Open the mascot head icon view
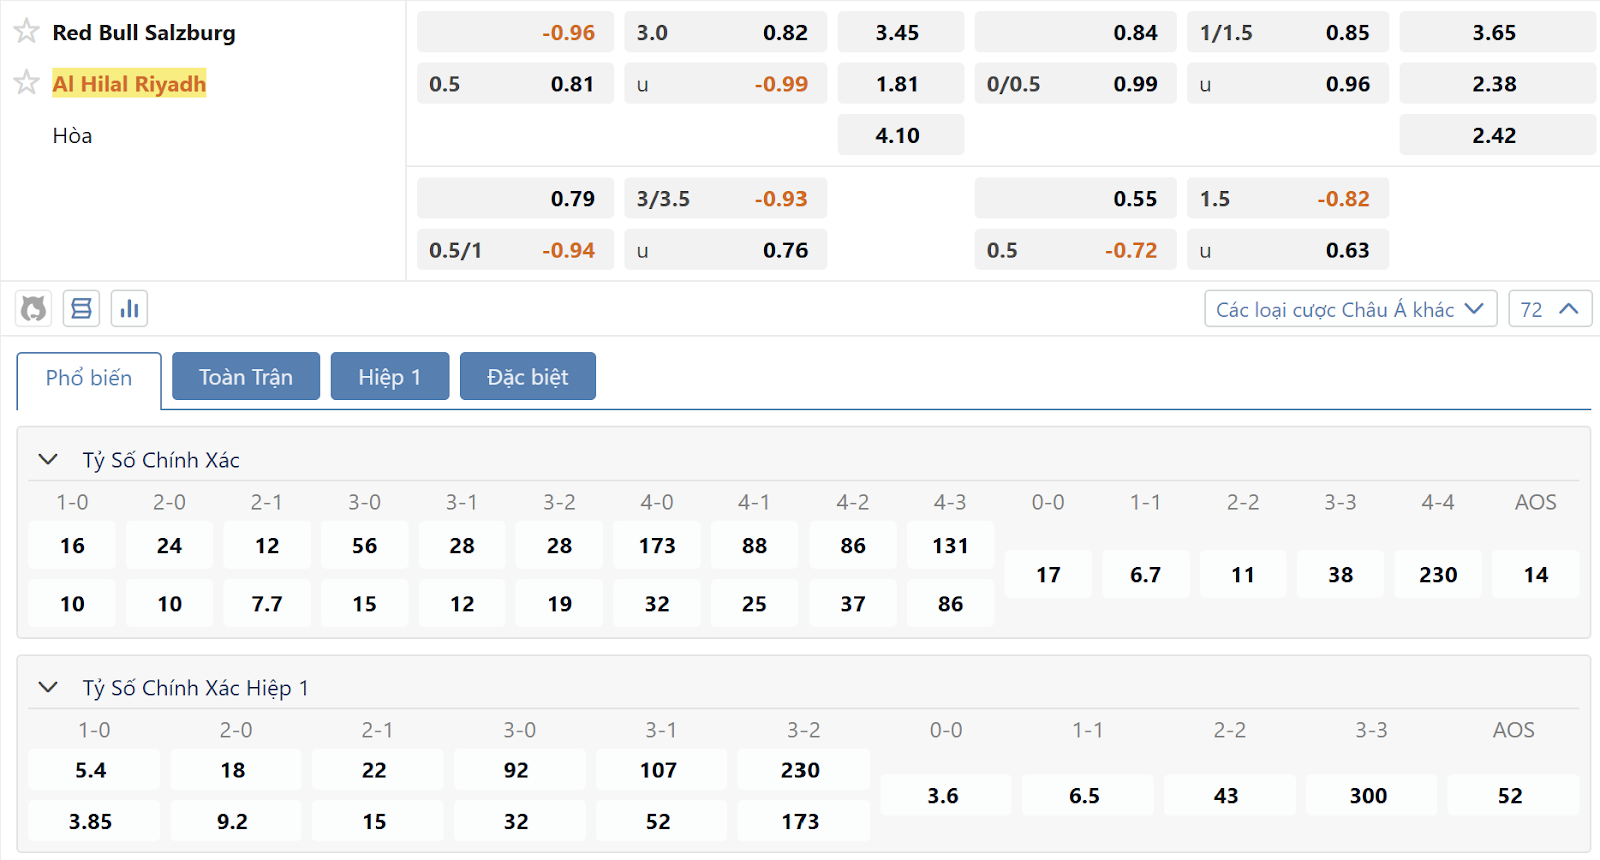Viewport: 1600px width, 860px height. 33,308
